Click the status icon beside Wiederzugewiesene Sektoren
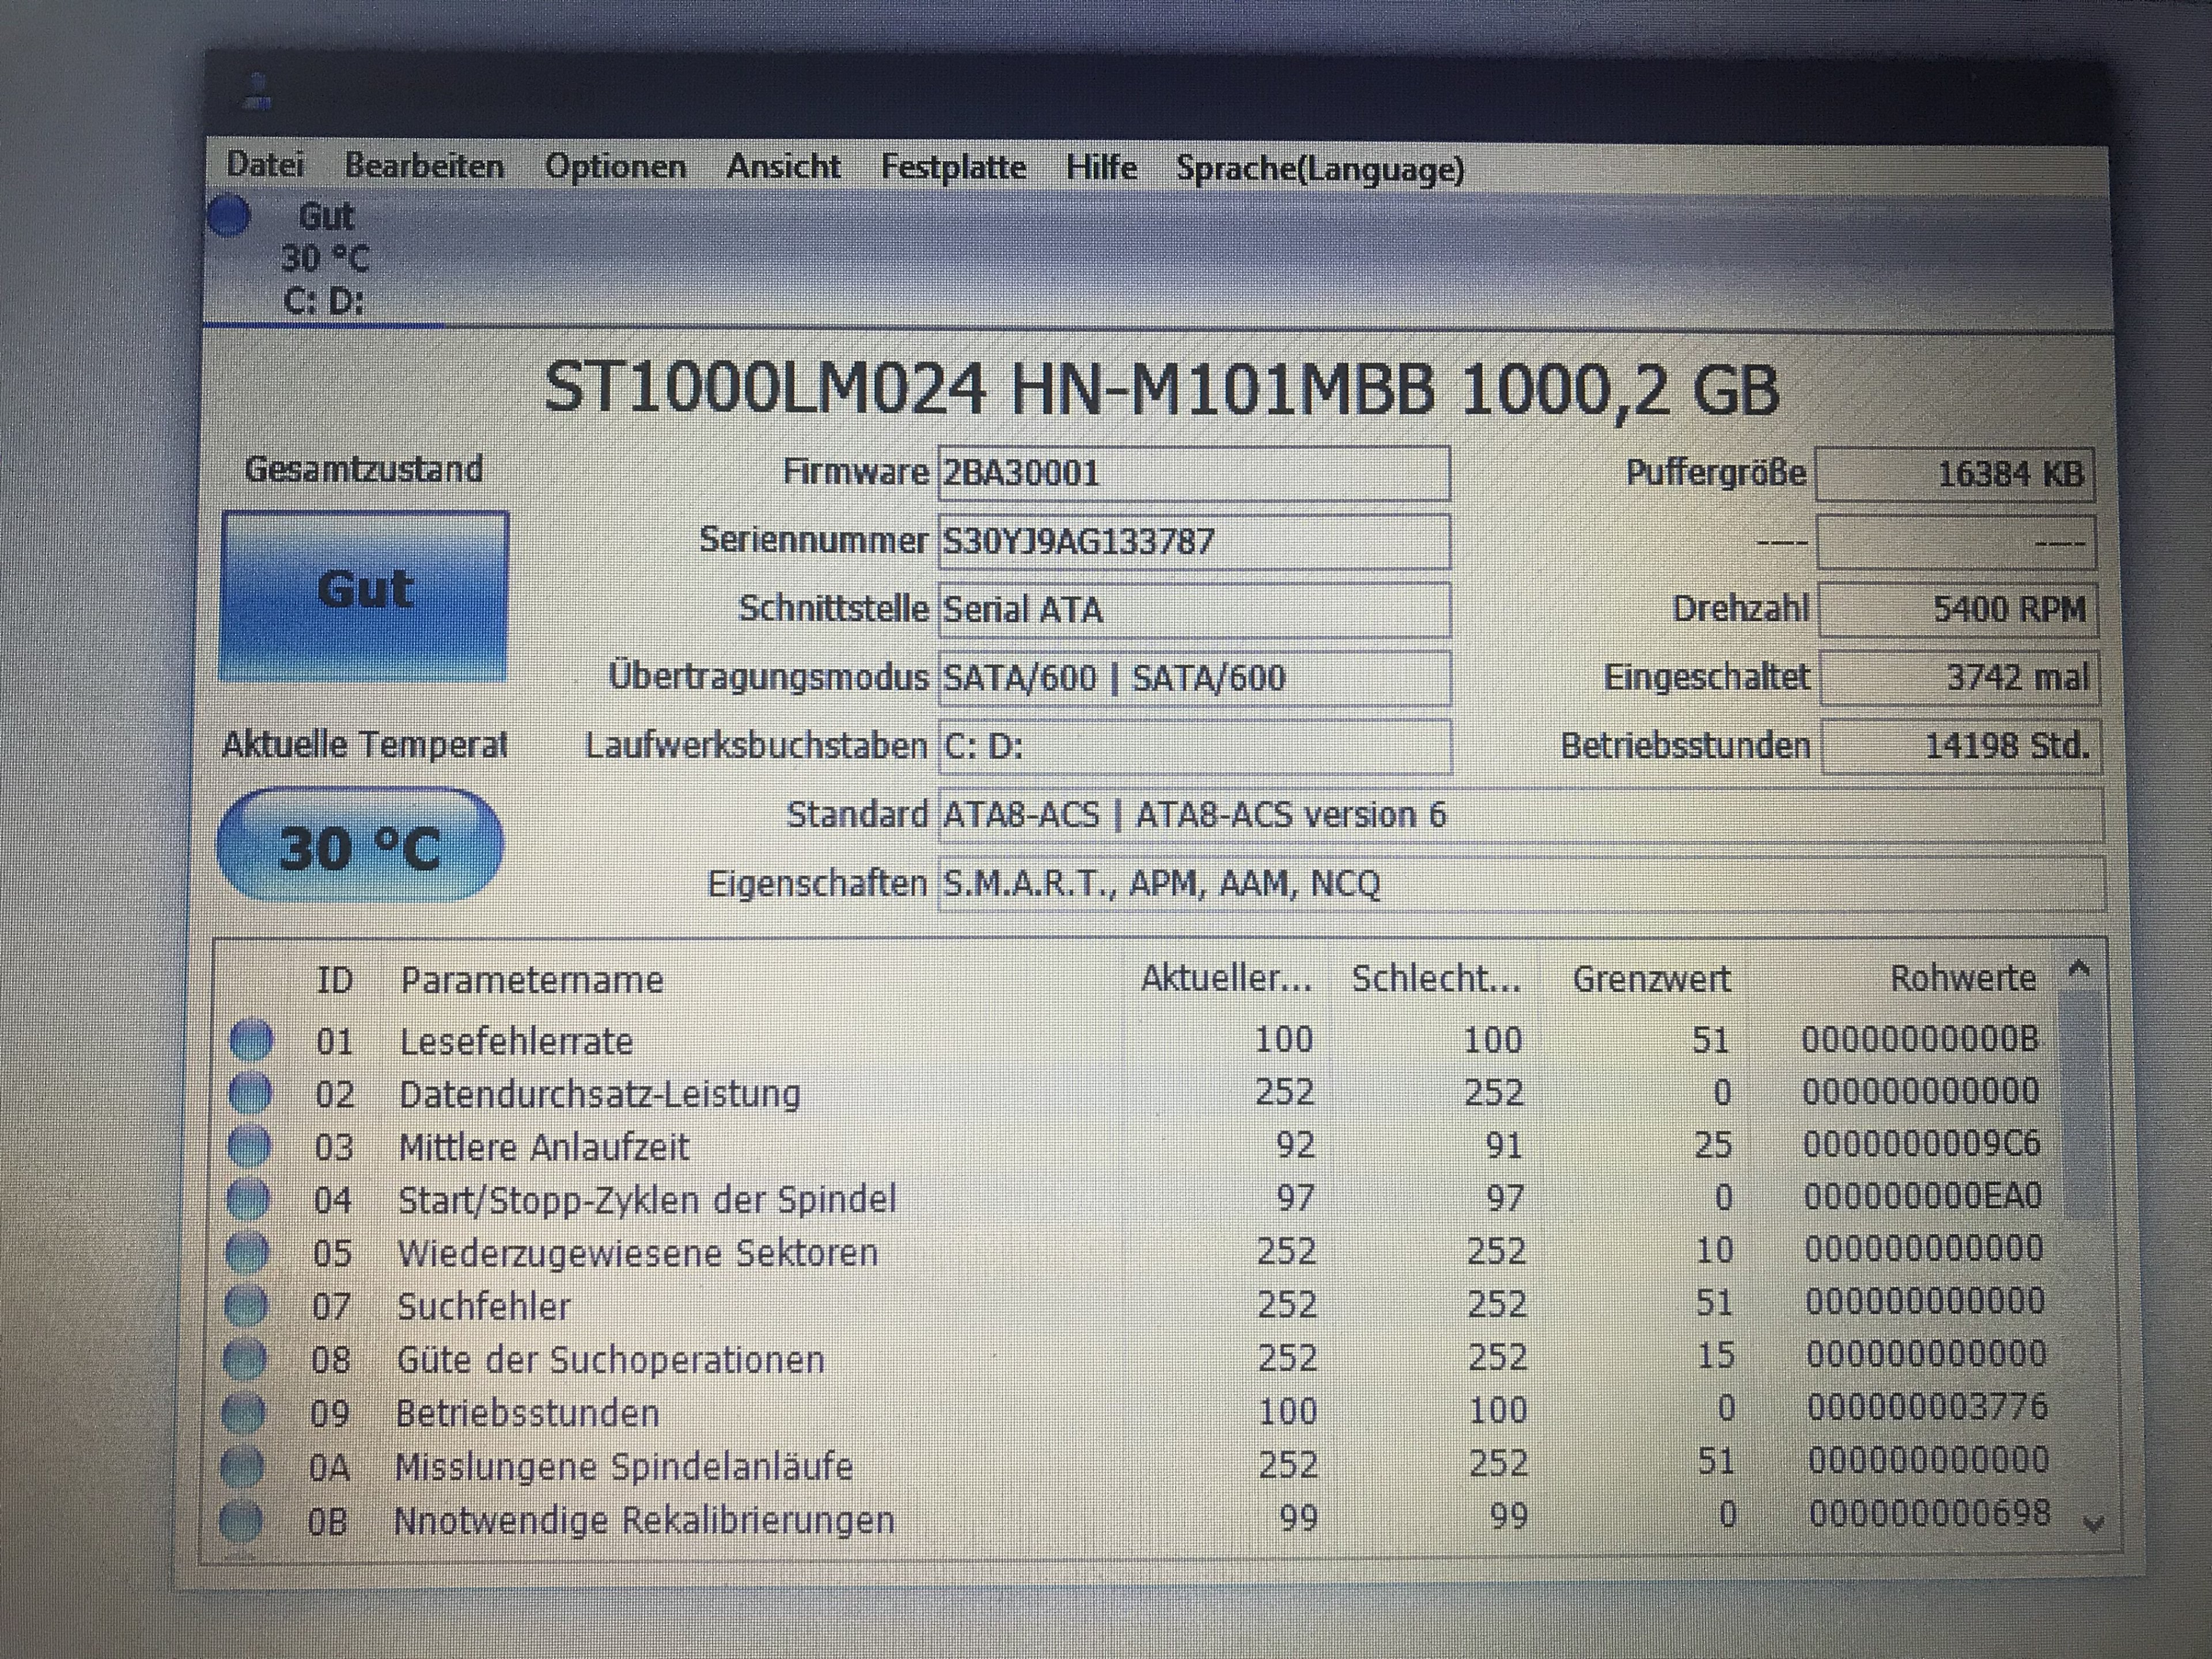This screenshot has height=1659, width=2212. tap(247, 1252)
